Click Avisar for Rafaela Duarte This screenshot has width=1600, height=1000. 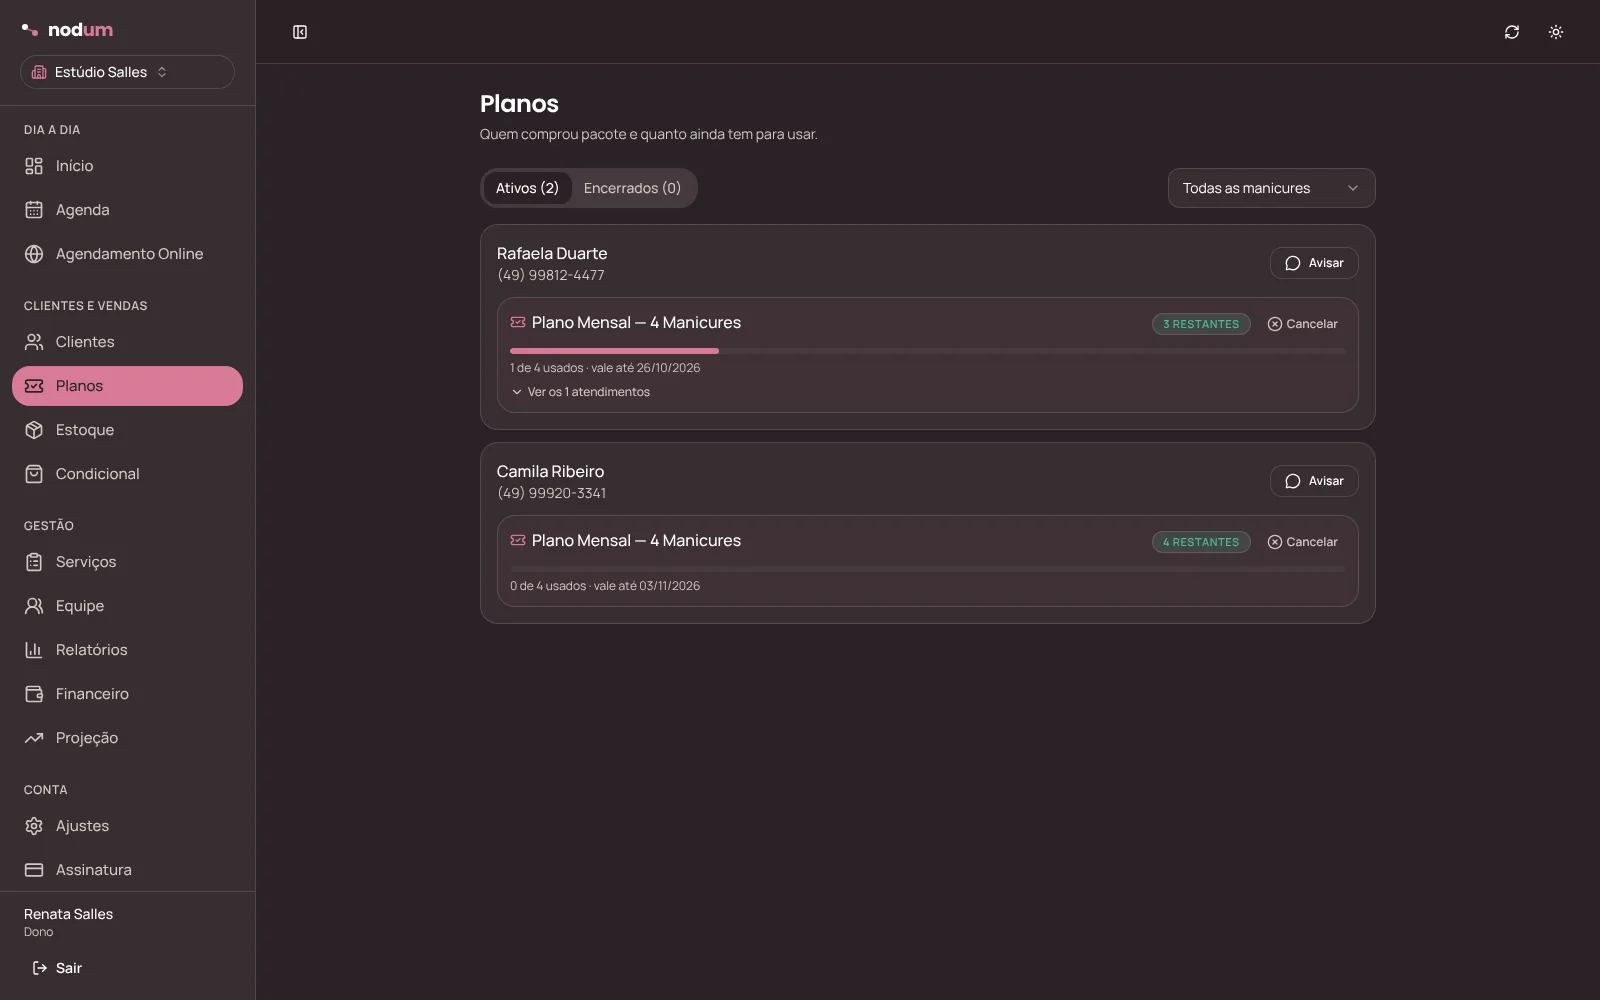[1314, 263]
